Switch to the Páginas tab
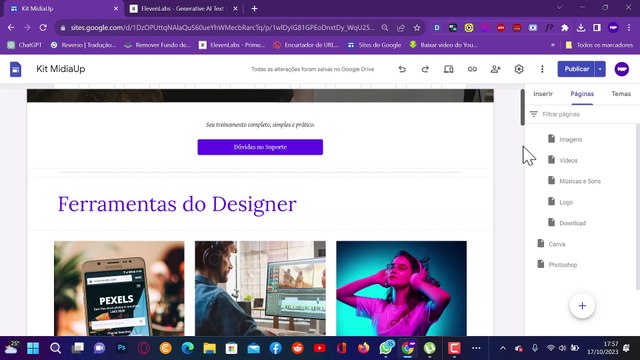 tap(582, 94)
